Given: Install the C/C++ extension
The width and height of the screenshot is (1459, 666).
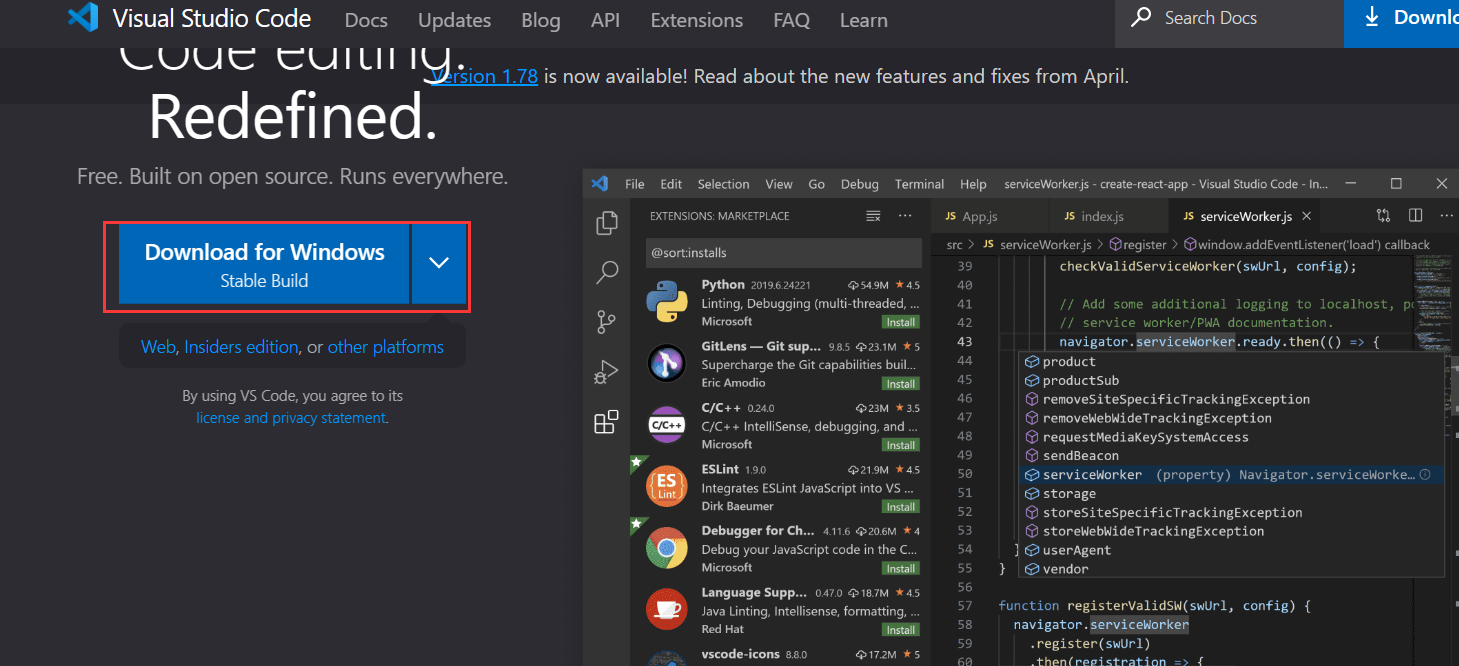Looking at the screenshot, I should click(900, 445).
